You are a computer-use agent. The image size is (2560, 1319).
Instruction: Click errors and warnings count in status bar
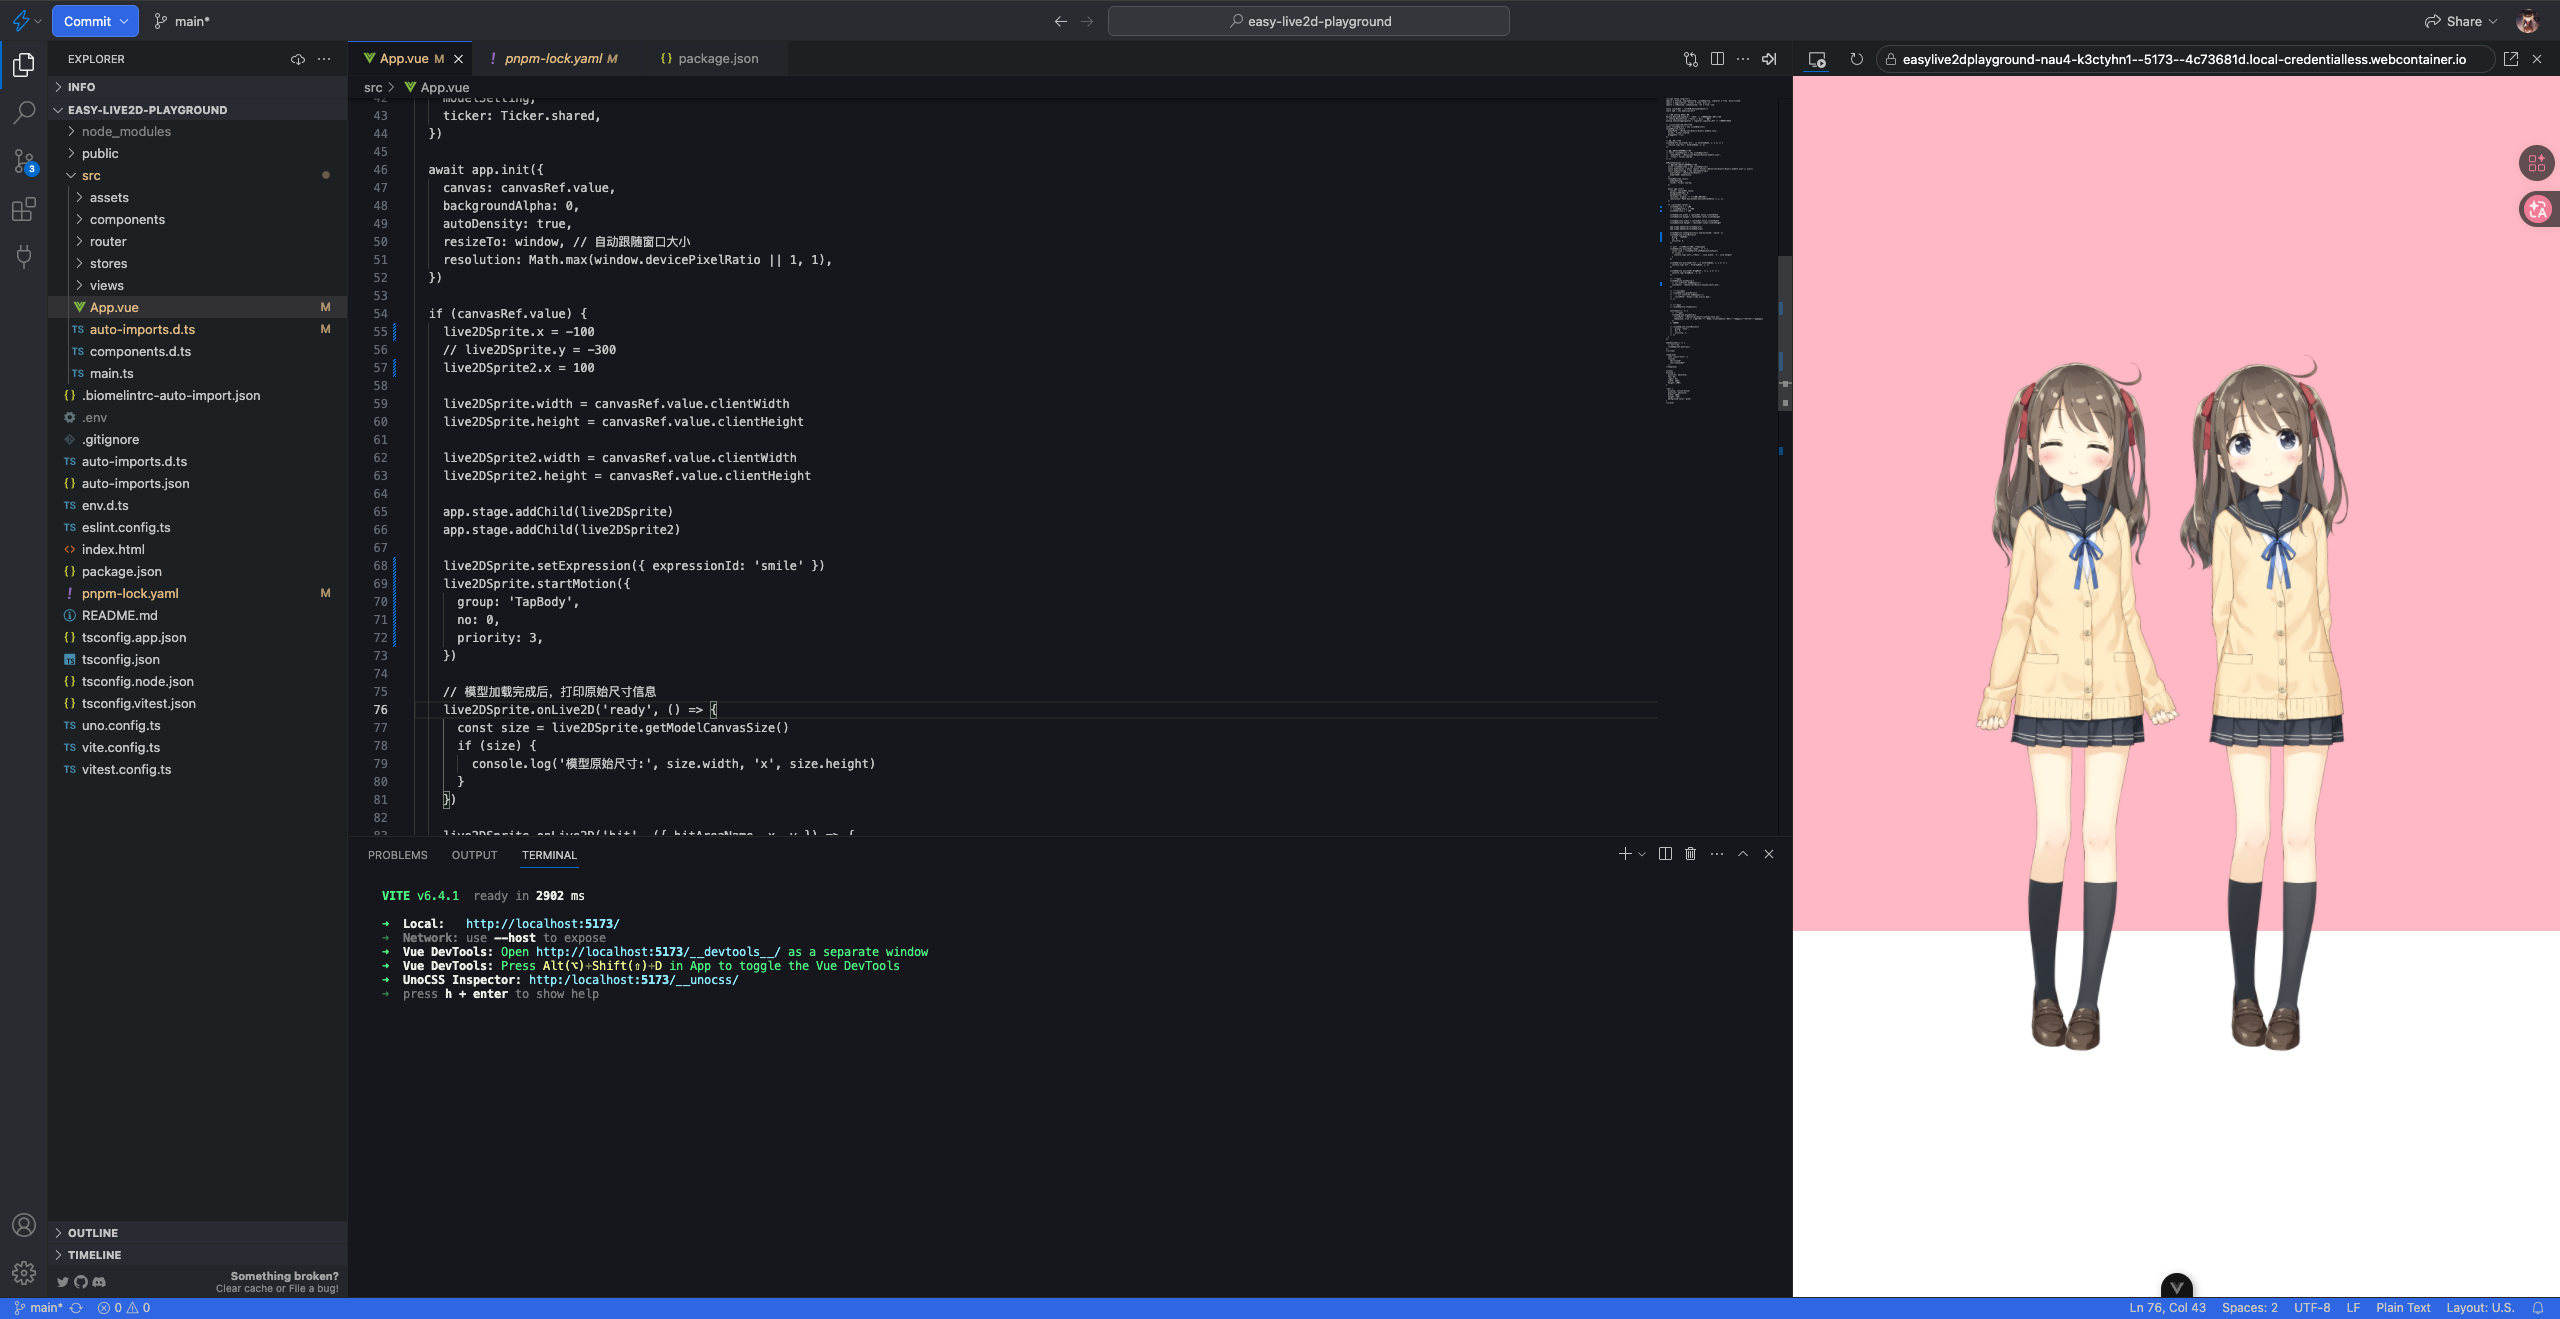124,1308
